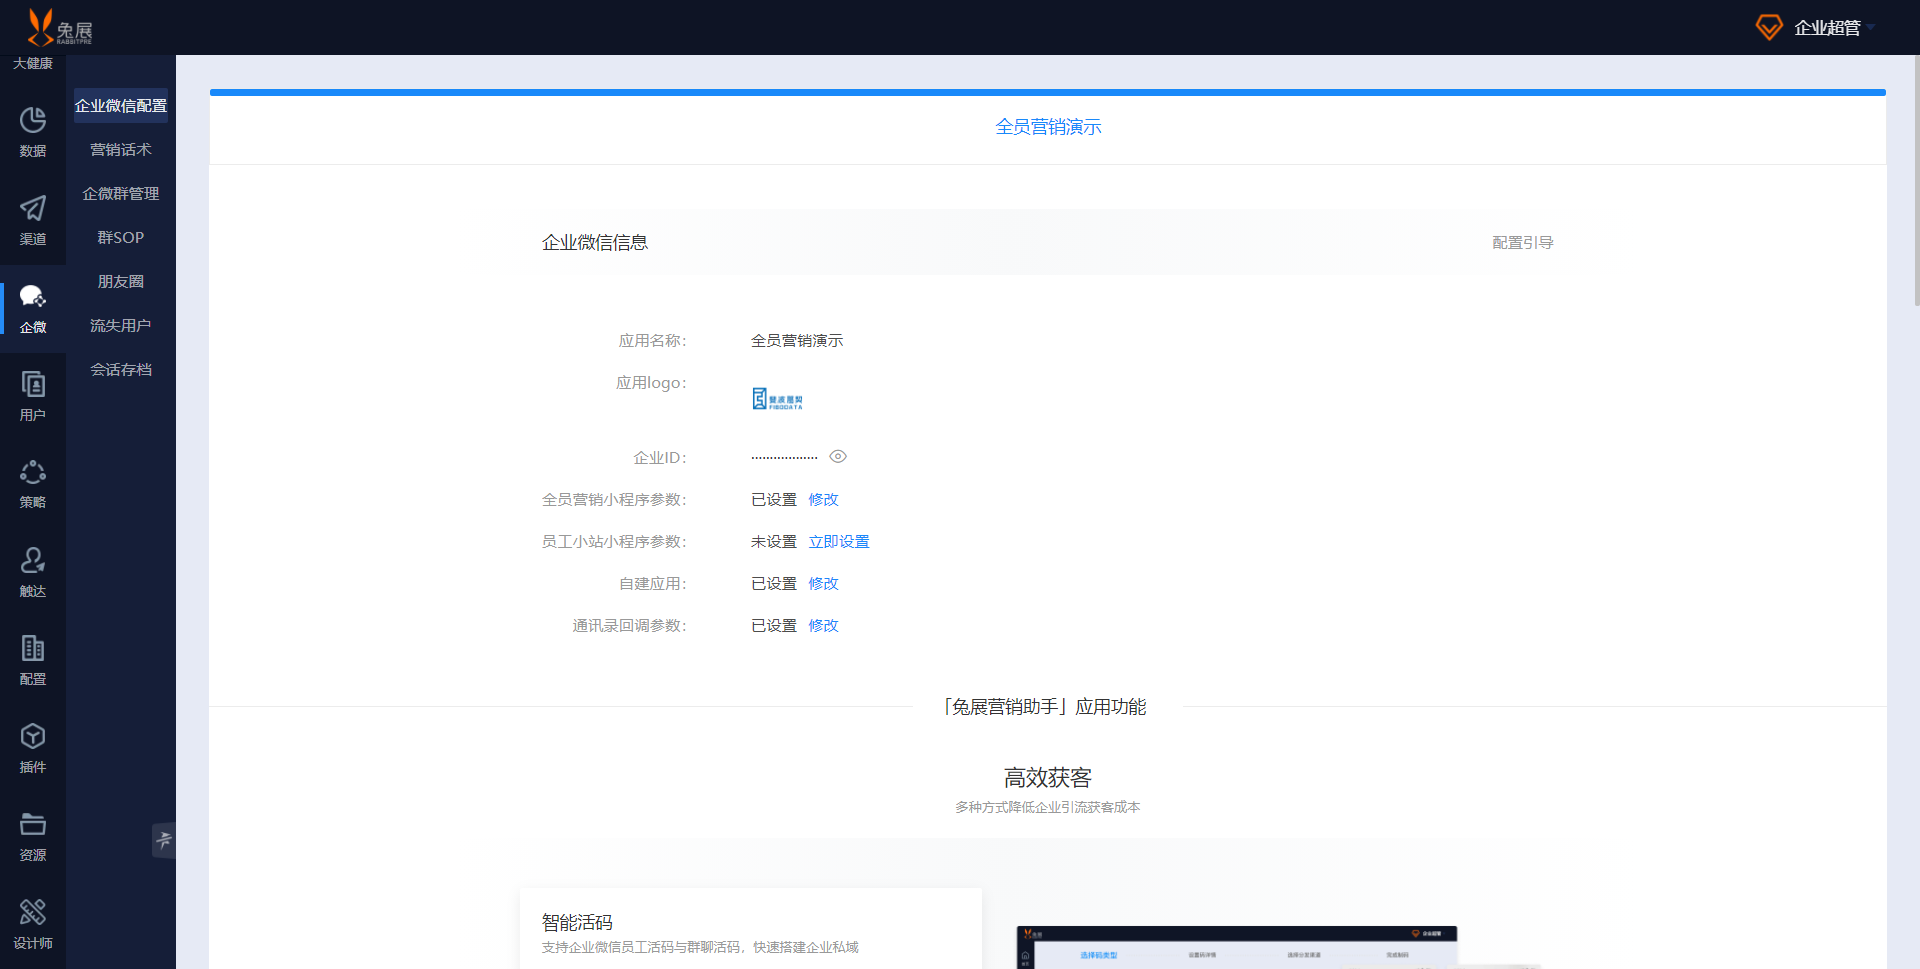
Task: Click the 高效获客 heading
Action: [1048, 778]
